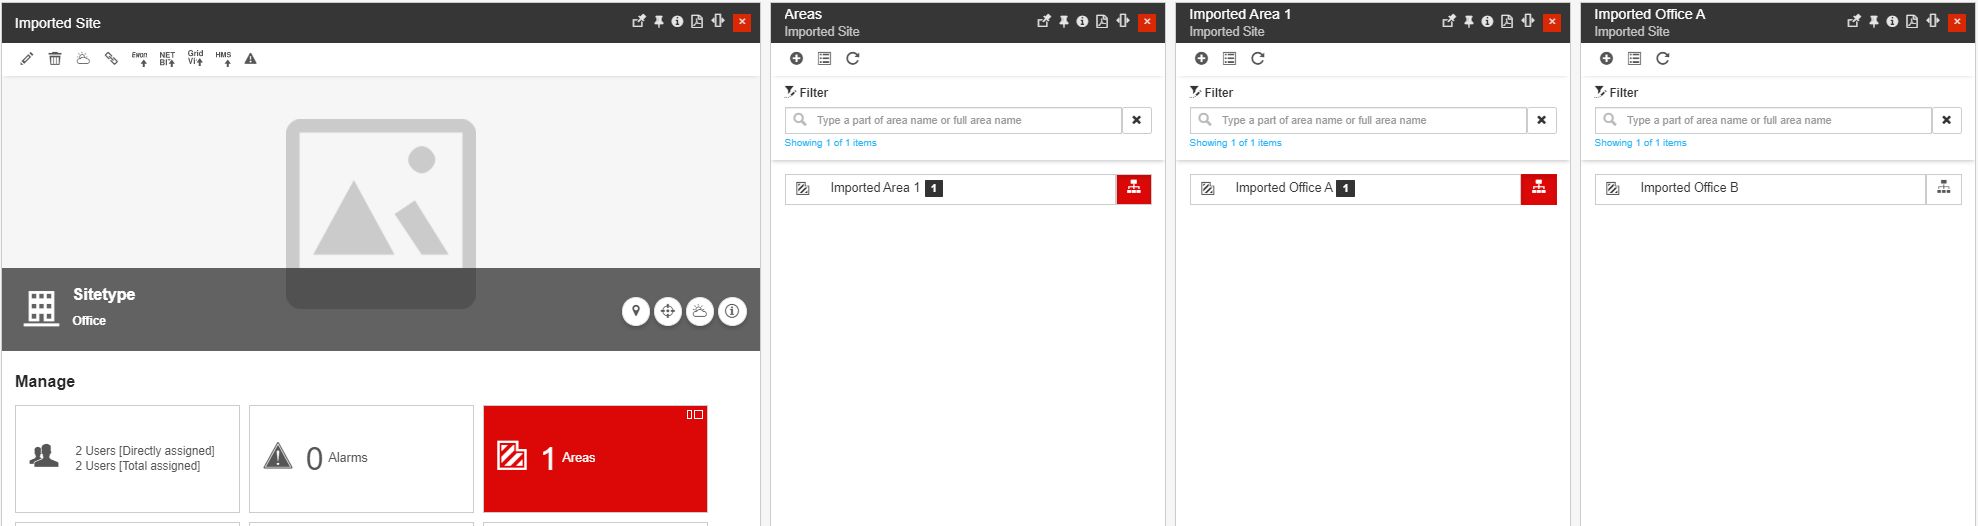
Task: Expand hierarchy of Imported Office B
Action: click(x=1943, y=189)
